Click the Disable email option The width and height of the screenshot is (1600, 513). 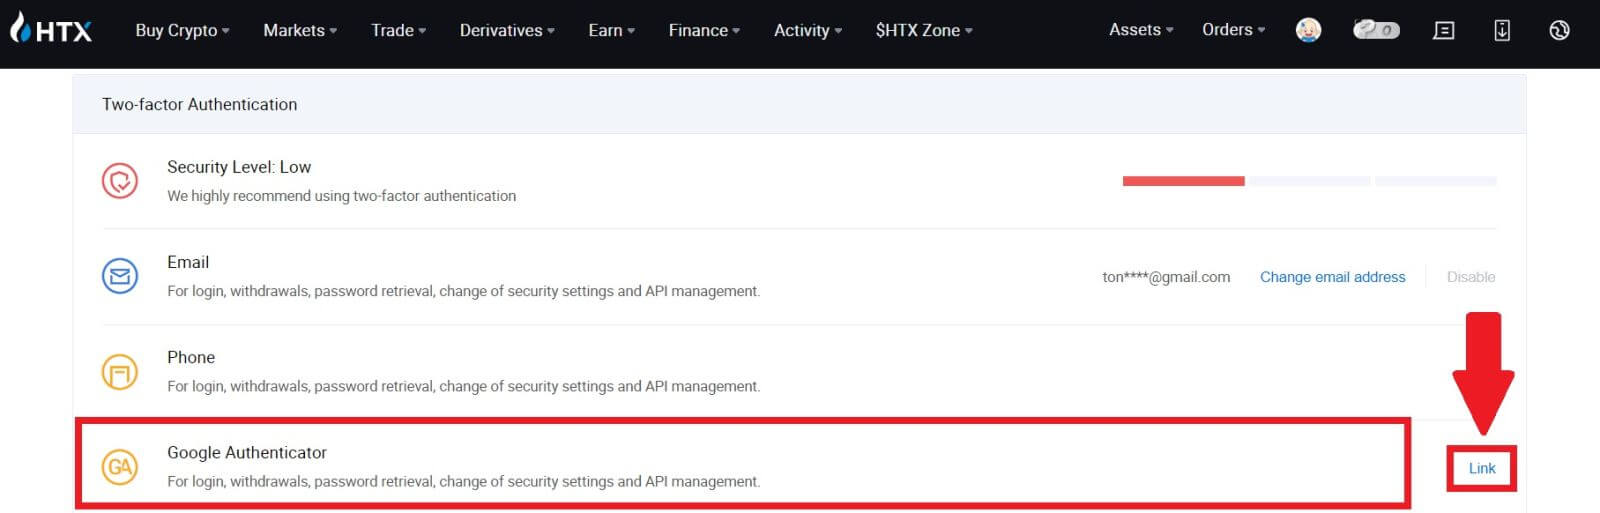point(1471,277)
